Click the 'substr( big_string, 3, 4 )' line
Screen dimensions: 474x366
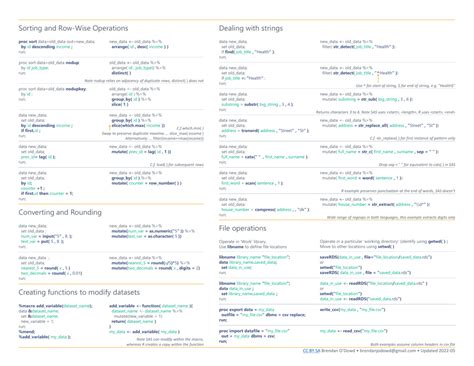pos(257,105)
